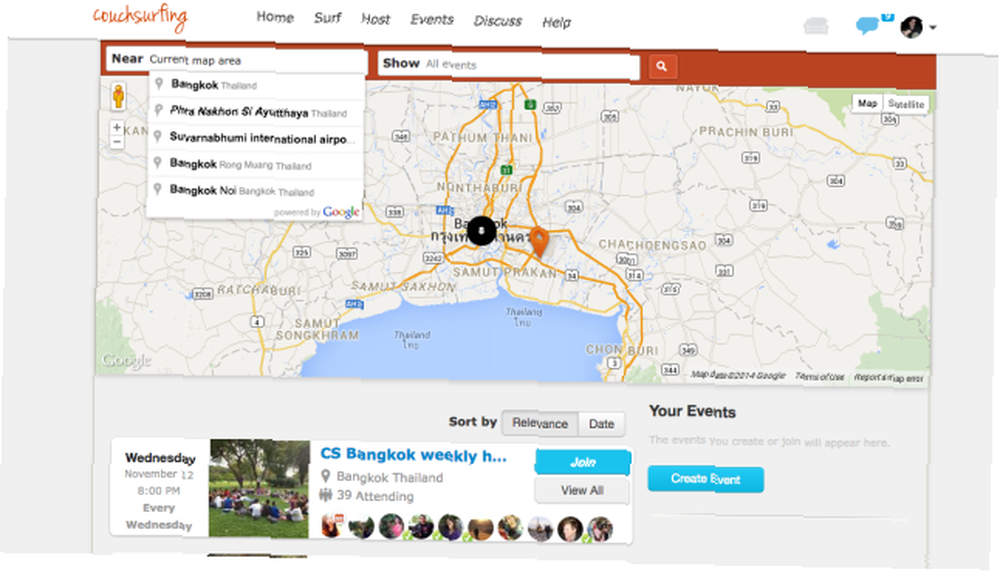Sort events by Relevance

[540, 423]
